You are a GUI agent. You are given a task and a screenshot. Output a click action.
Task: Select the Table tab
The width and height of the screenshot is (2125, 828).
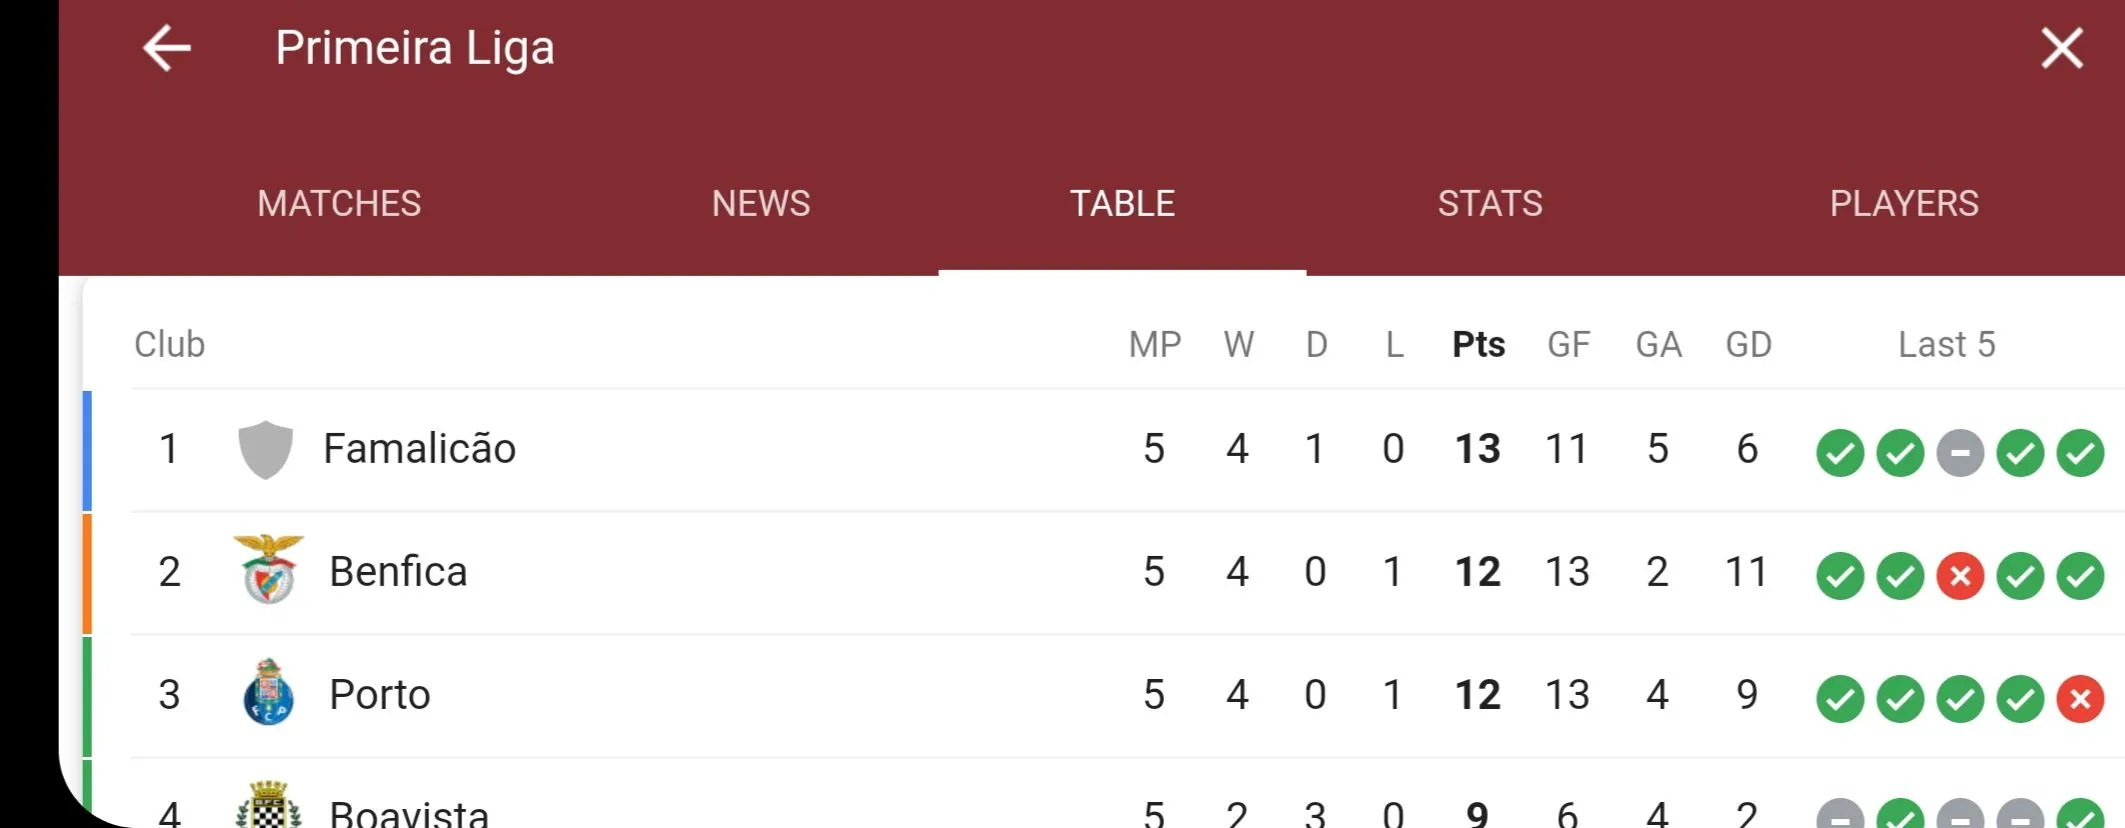(x=1122, y=204)
